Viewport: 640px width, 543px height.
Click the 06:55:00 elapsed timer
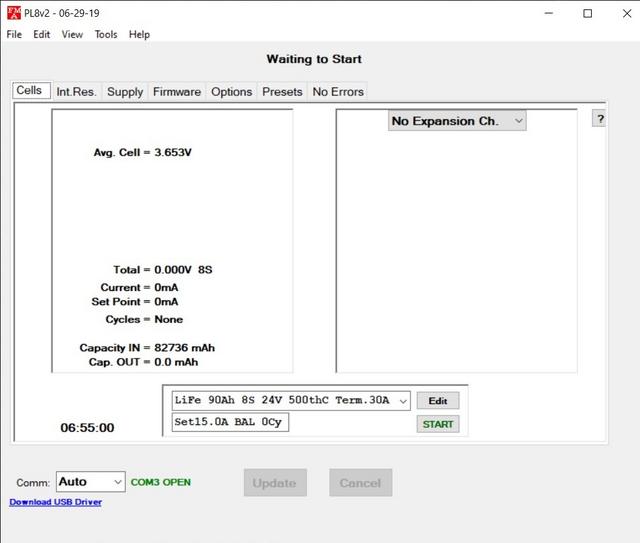tap(87, 428)
